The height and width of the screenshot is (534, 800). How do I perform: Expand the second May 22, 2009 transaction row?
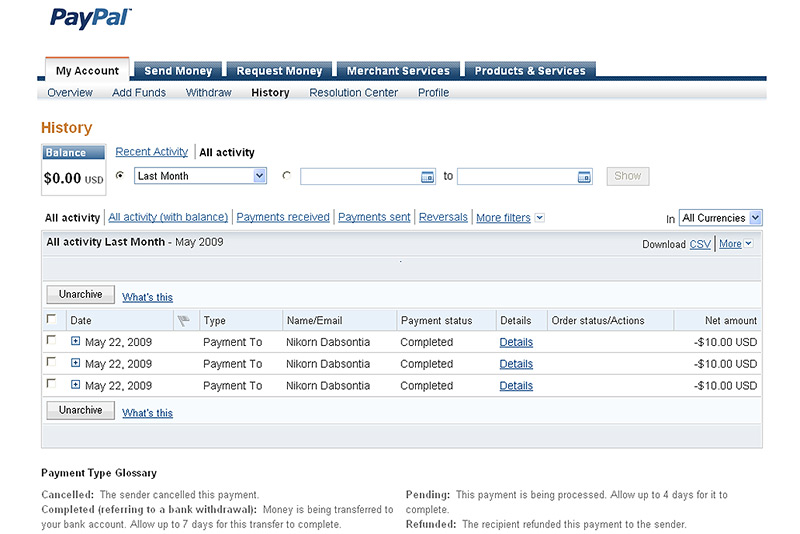click(76, 363)
